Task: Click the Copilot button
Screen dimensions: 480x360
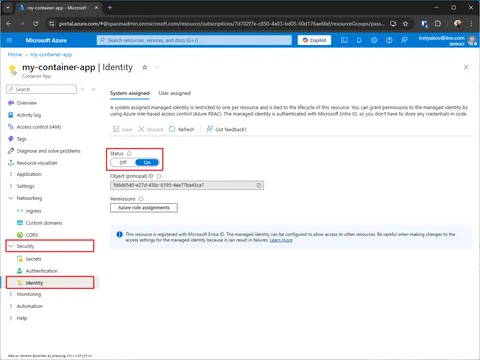Action: [314, 40]
